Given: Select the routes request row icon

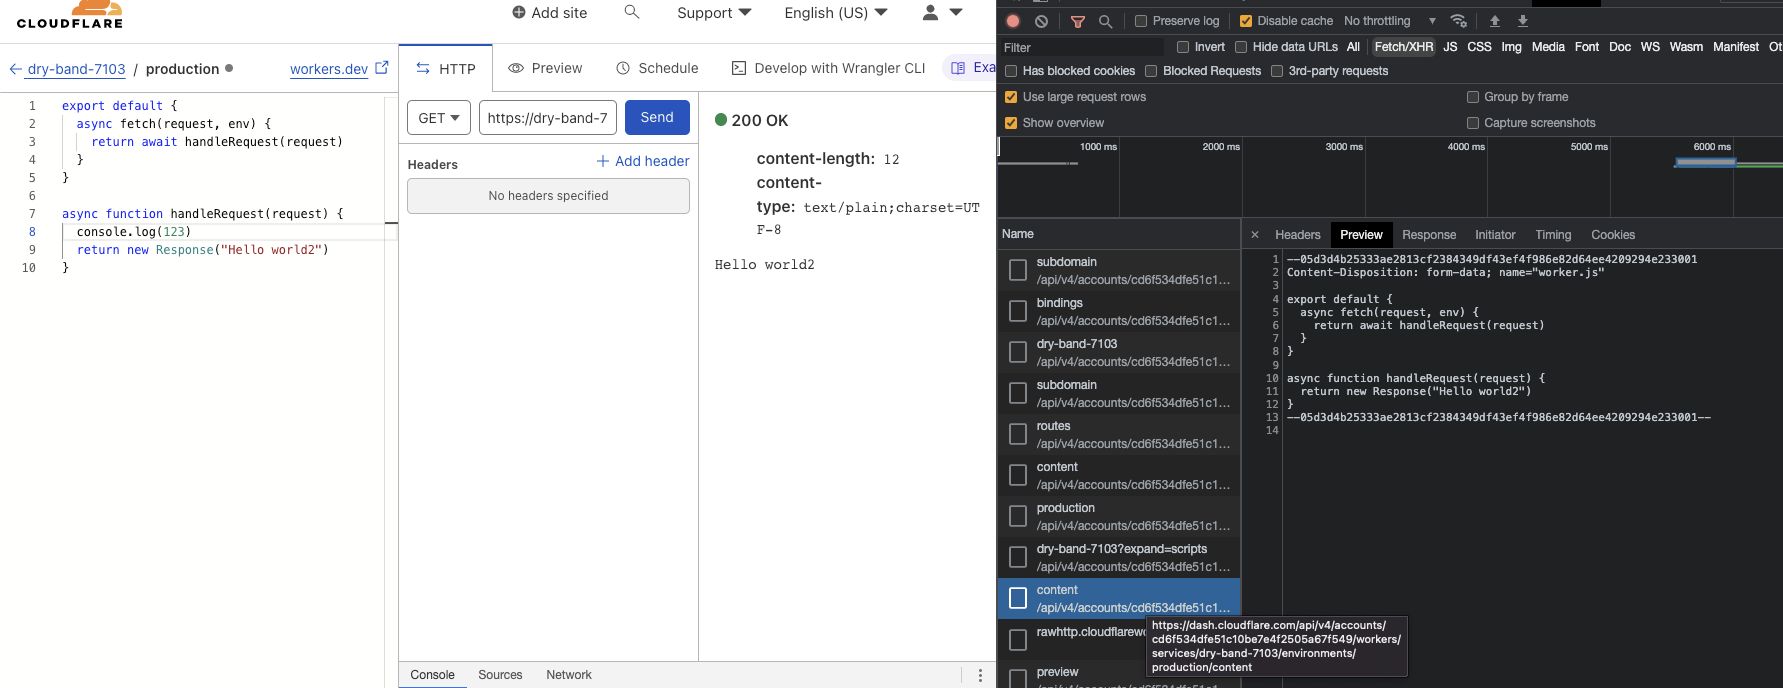Looking at the screenshot, I should [1018, 434].
